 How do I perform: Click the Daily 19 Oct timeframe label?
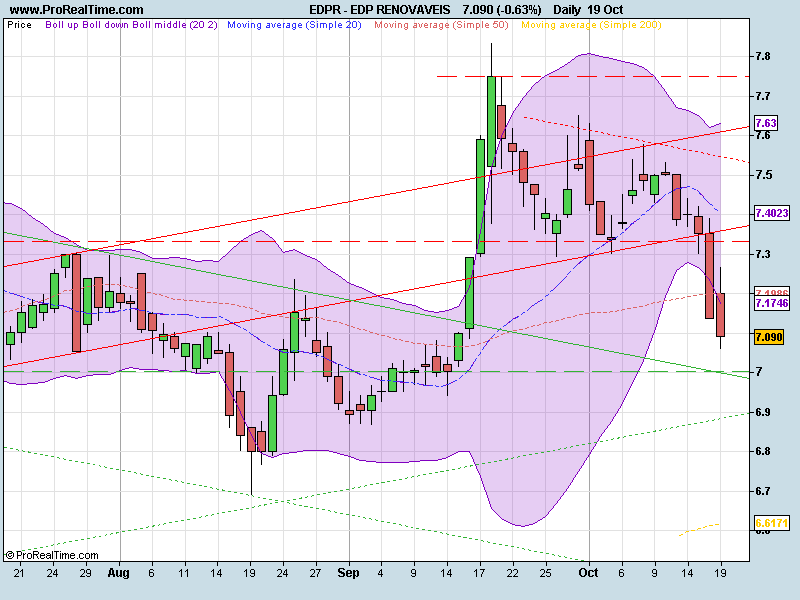(x=588, y=9)
